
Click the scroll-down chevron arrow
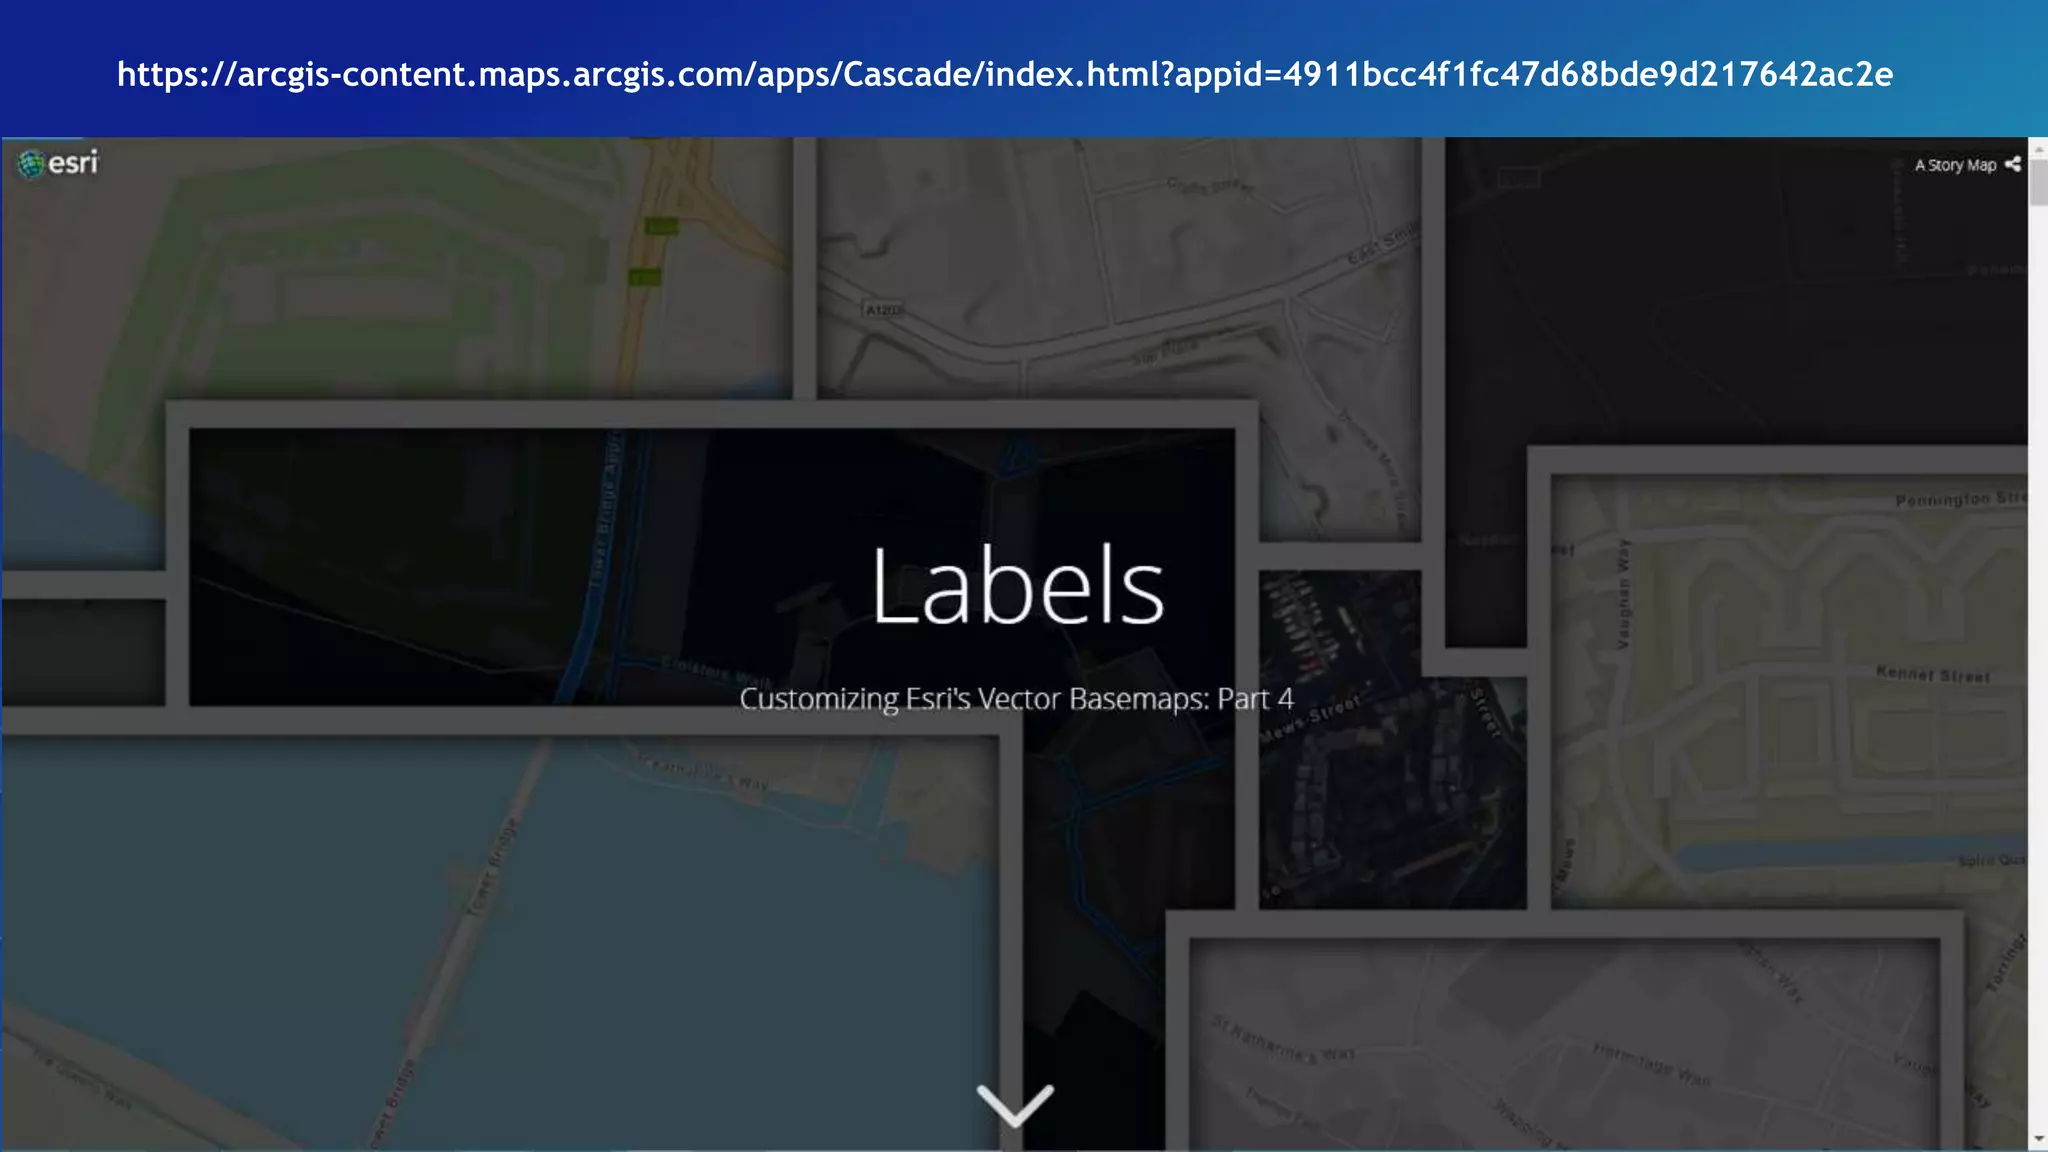click(x=1015, y=1104)
